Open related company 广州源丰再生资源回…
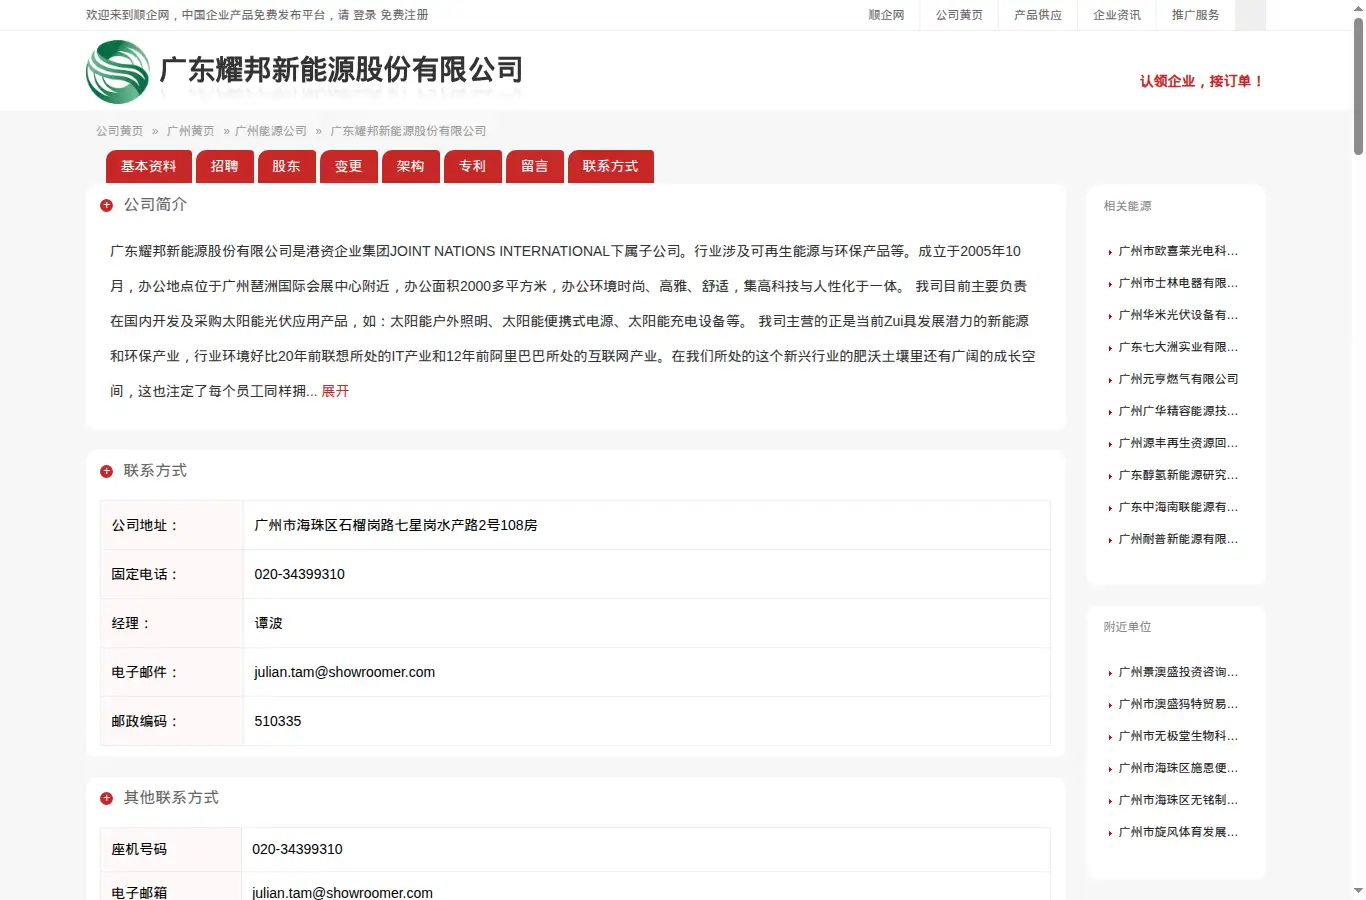 (1178, 443)
